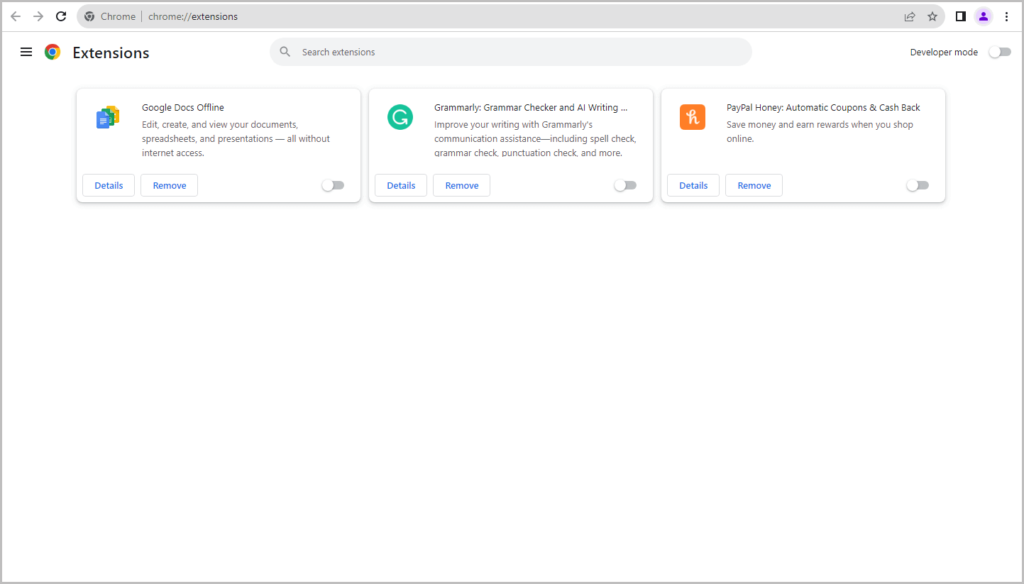Click the Google Docs Offline icon
1024x584 pixels.
(x=108, y=117)
